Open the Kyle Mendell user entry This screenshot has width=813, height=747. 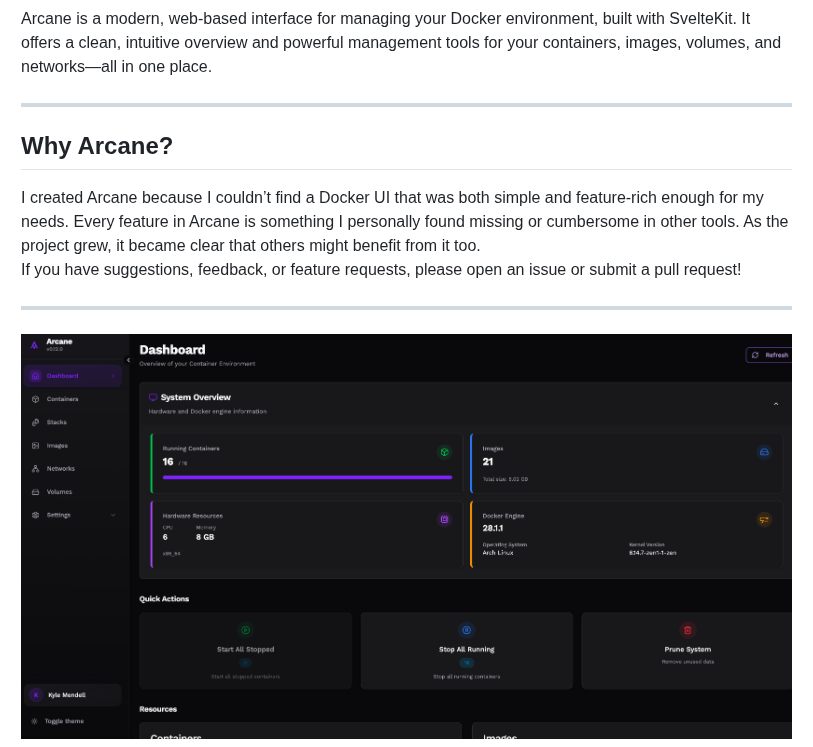pyautogui.click(x=73, y=695)
